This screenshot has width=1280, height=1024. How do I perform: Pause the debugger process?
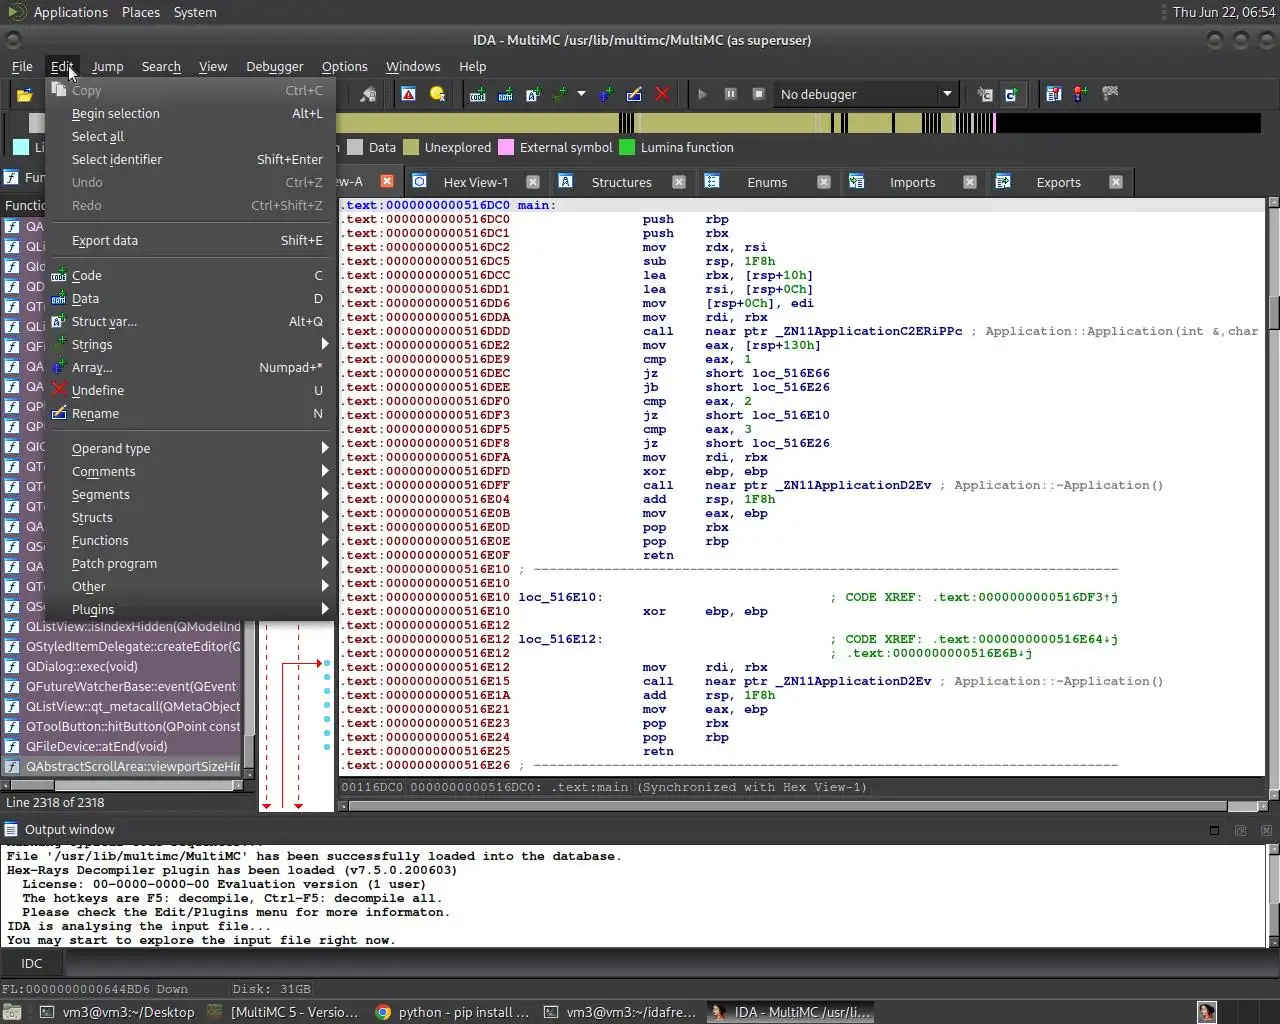tap(730, 94)
